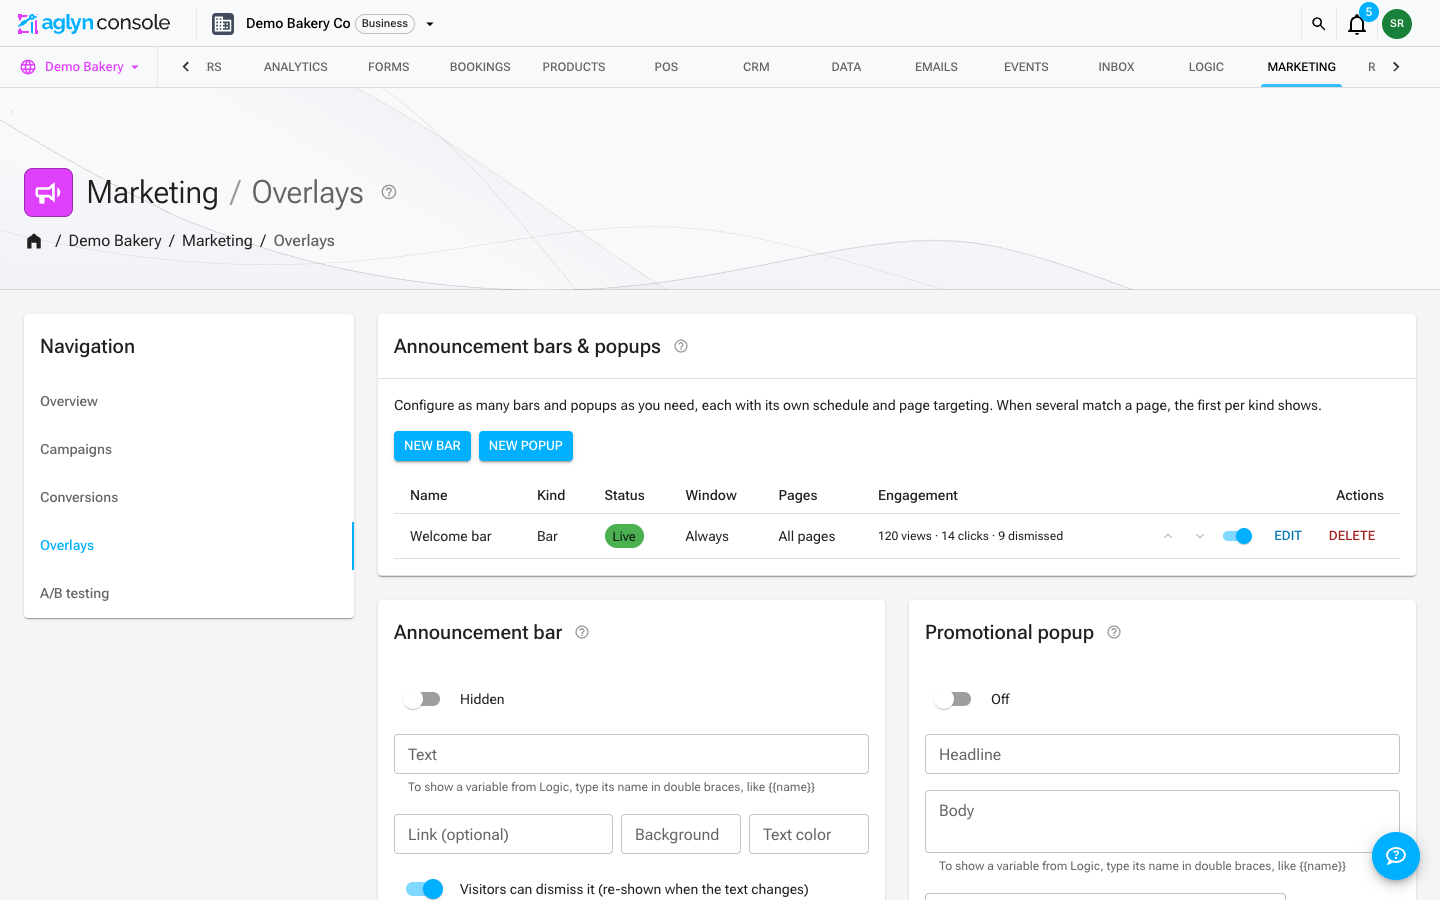Image resolution: width=1440 pixels, height=900 pixels.
Task: Delete the Welcome bar entry
Action: [1352, 536]
